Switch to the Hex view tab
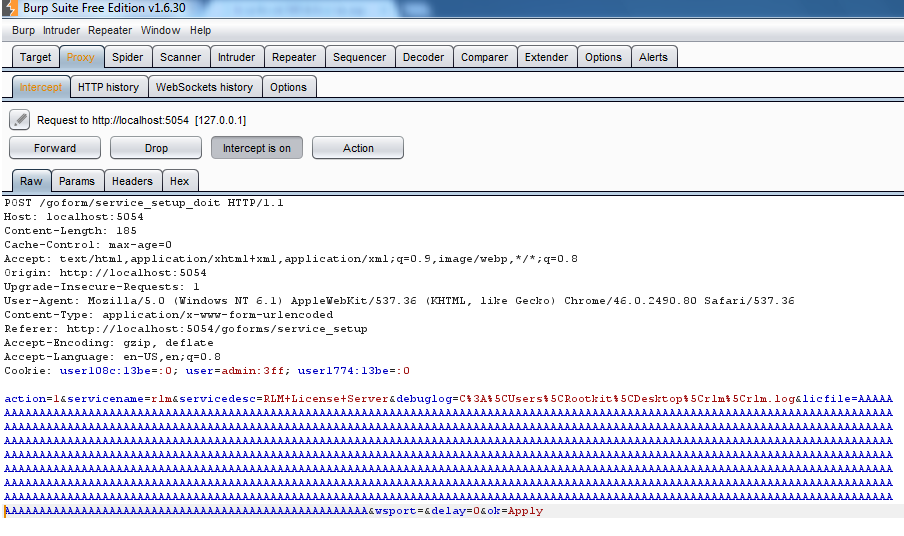904x536 pixels. pos(179,181)
